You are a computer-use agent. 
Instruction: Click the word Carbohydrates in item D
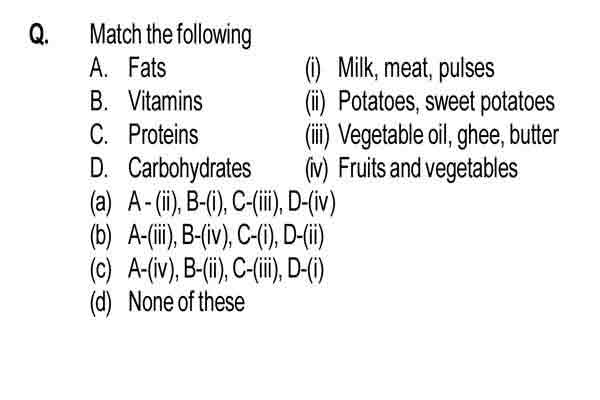pos(189,168)
